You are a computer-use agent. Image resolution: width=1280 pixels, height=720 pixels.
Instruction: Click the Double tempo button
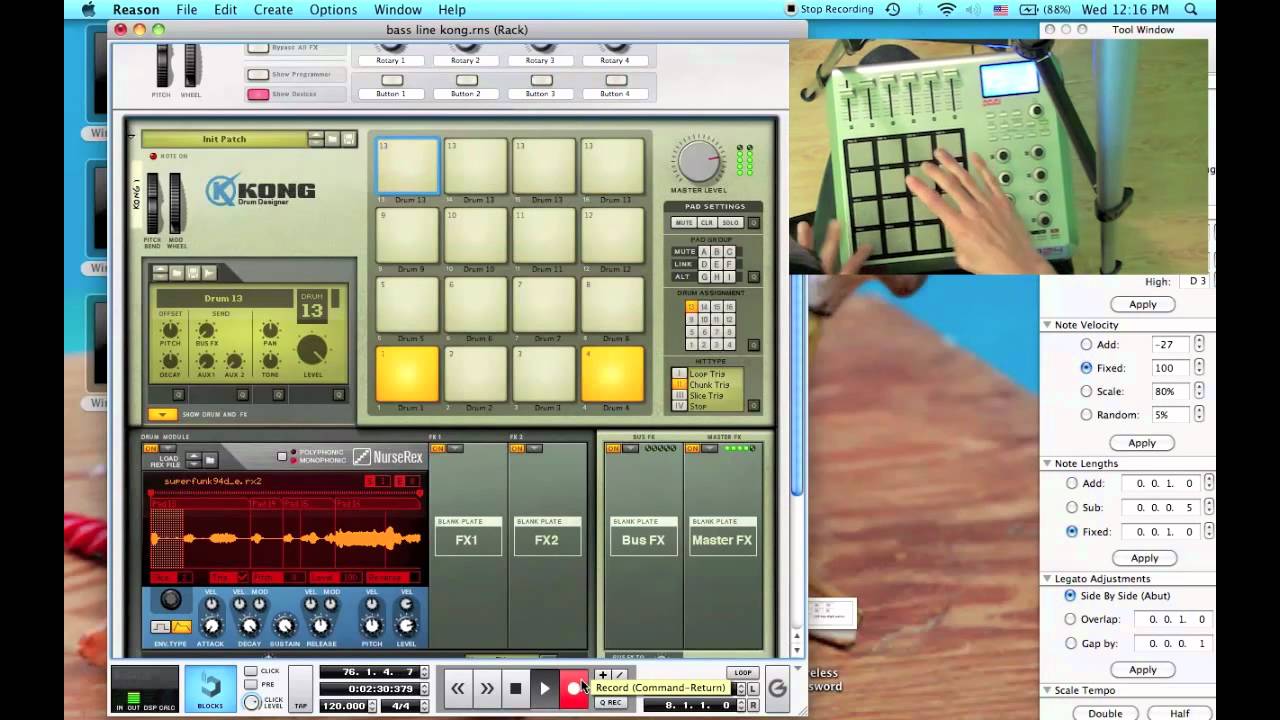pos(1105,714)
